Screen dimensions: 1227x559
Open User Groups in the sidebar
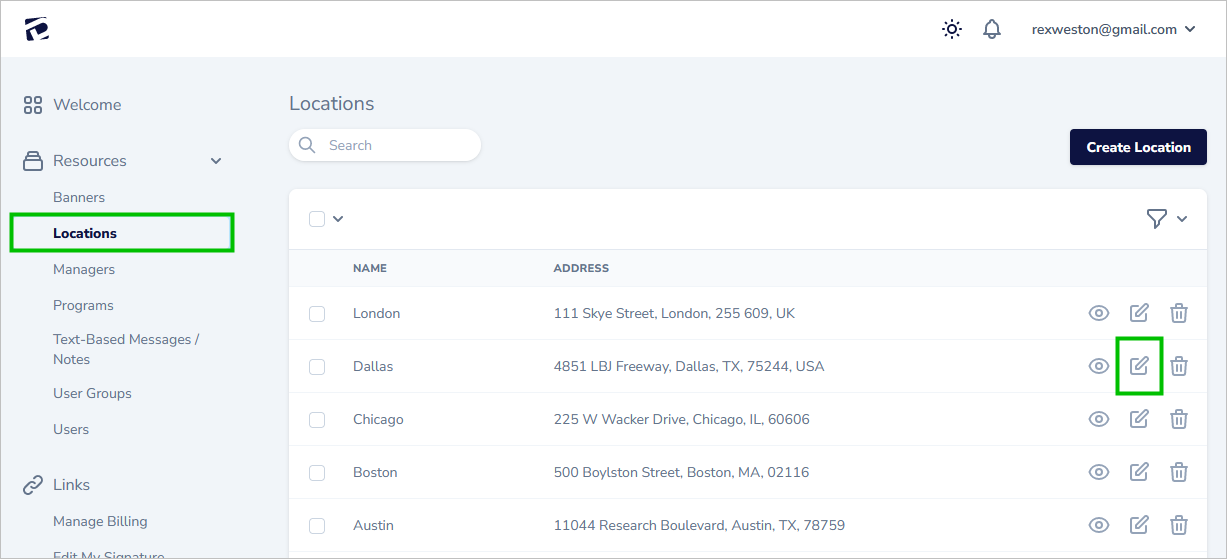coord(92,393)
